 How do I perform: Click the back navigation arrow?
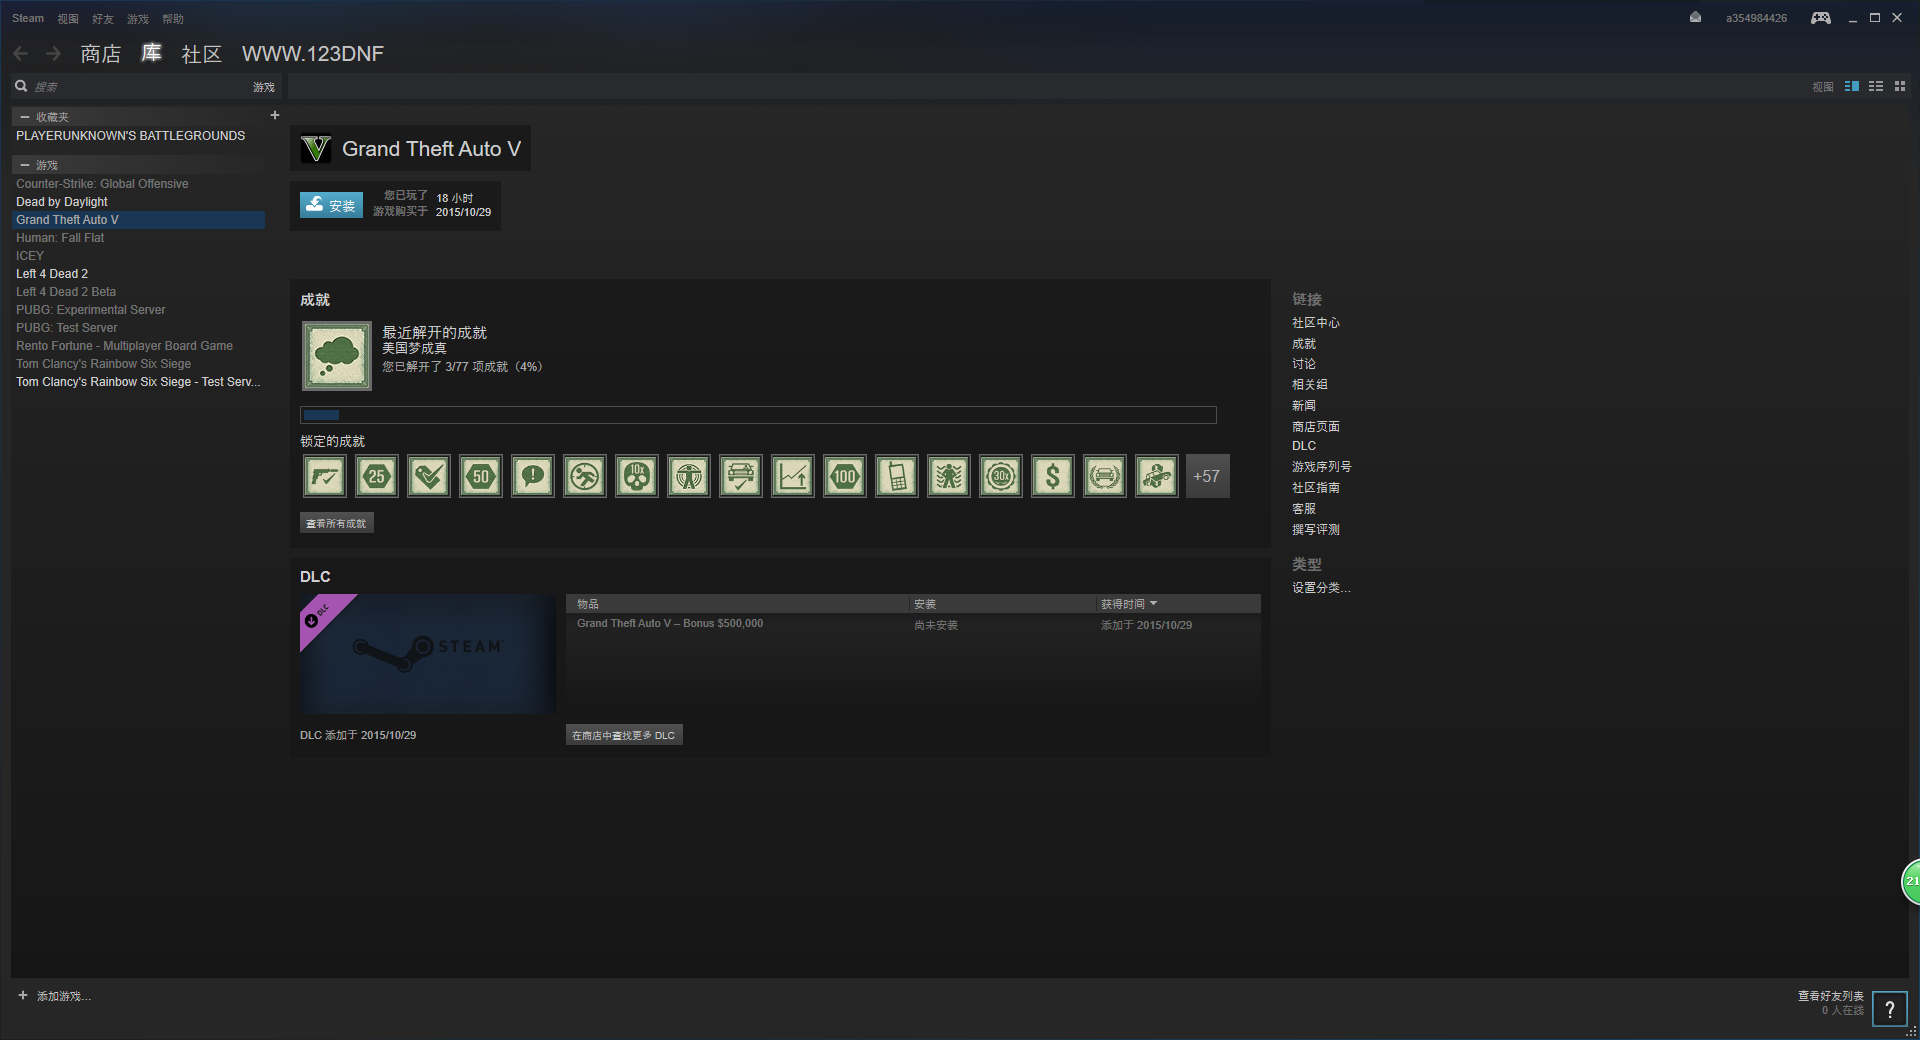(x=21, y=54)
